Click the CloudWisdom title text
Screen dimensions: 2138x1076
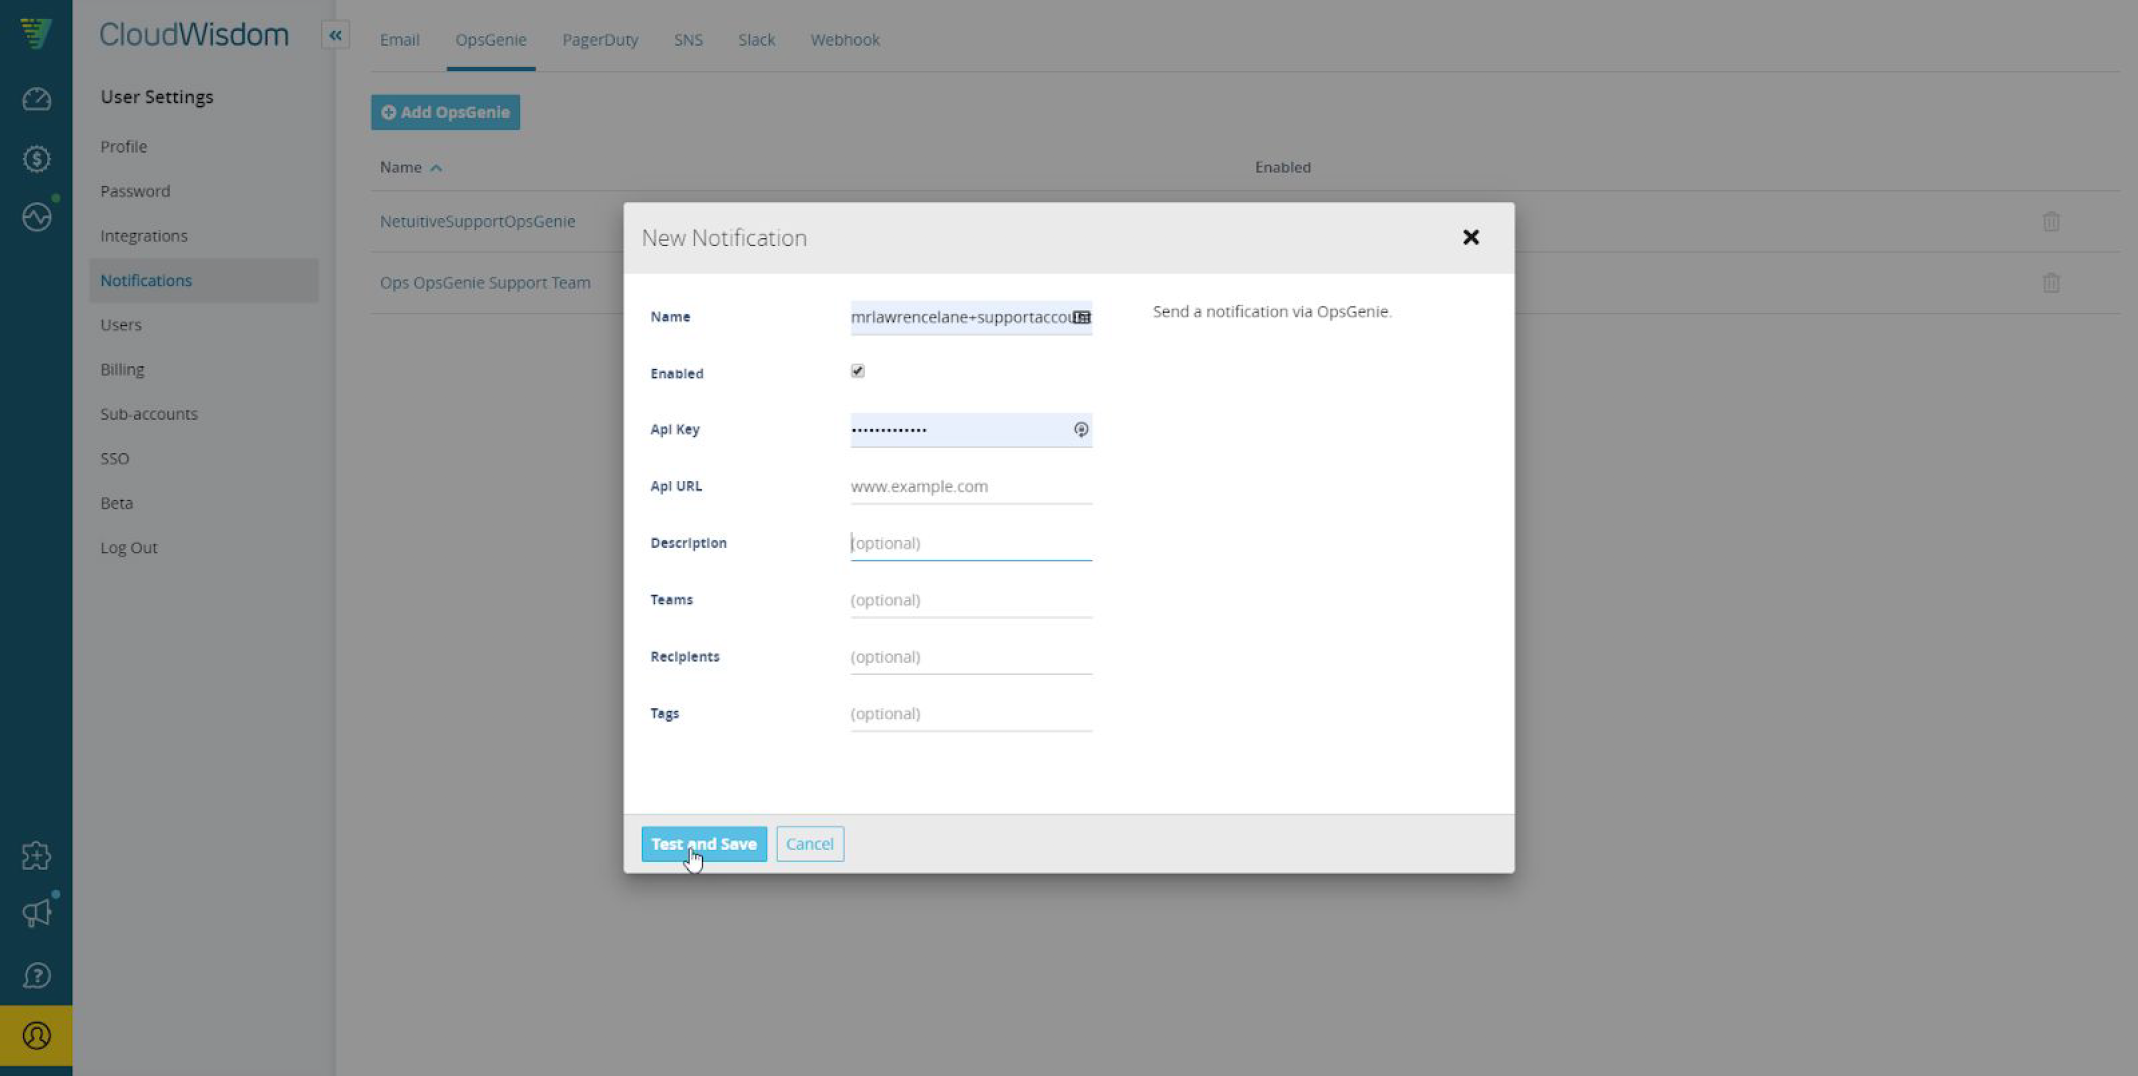point(194,35)
